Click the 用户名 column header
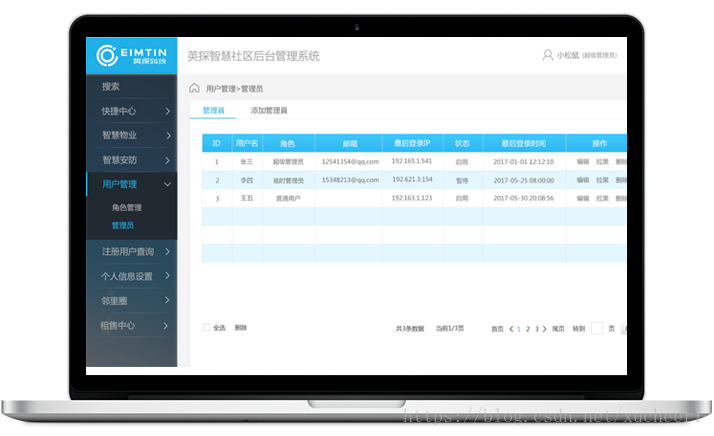The image size is (714, 436). click(247, 143)
